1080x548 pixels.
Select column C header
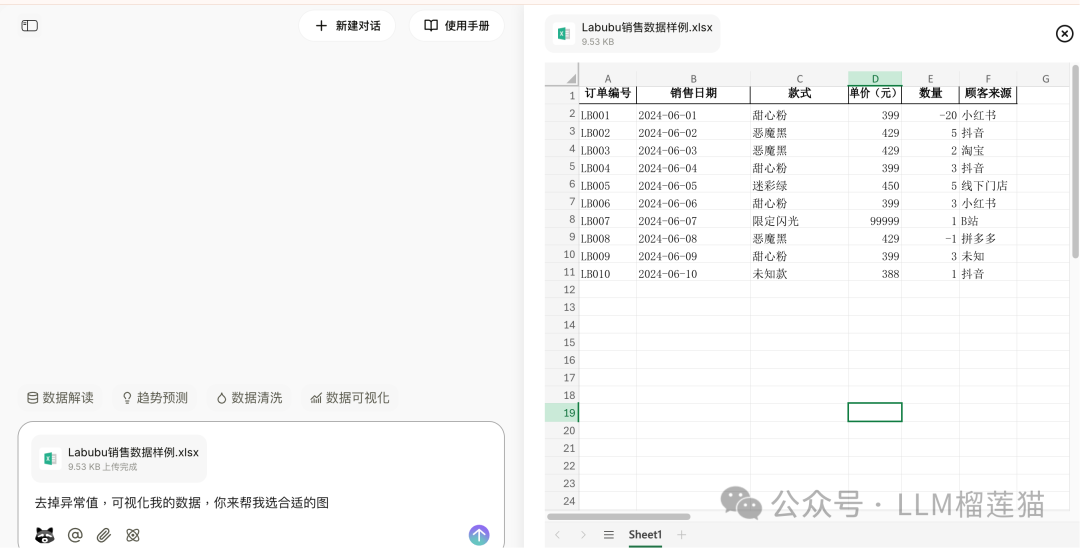[x=800, y=79]
